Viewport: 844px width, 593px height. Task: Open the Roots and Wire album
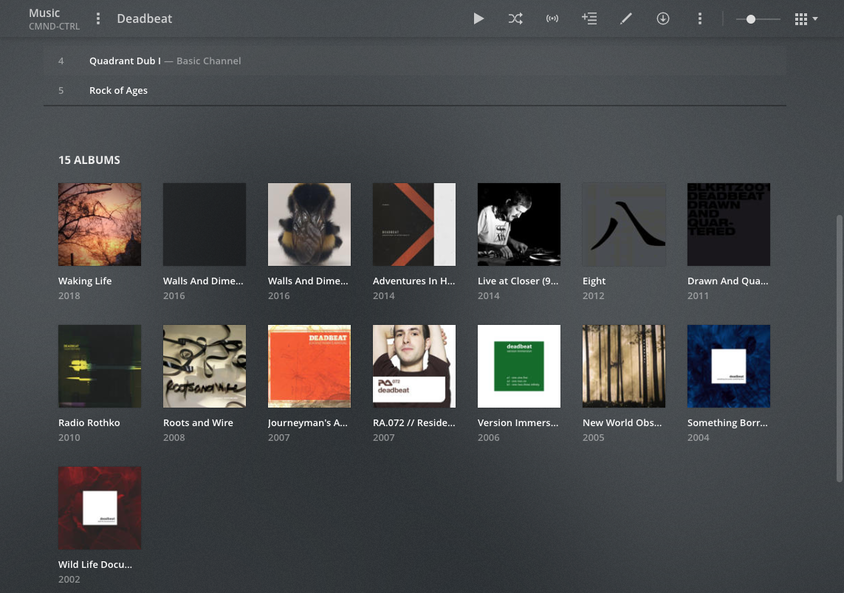(x=204, y=366)
